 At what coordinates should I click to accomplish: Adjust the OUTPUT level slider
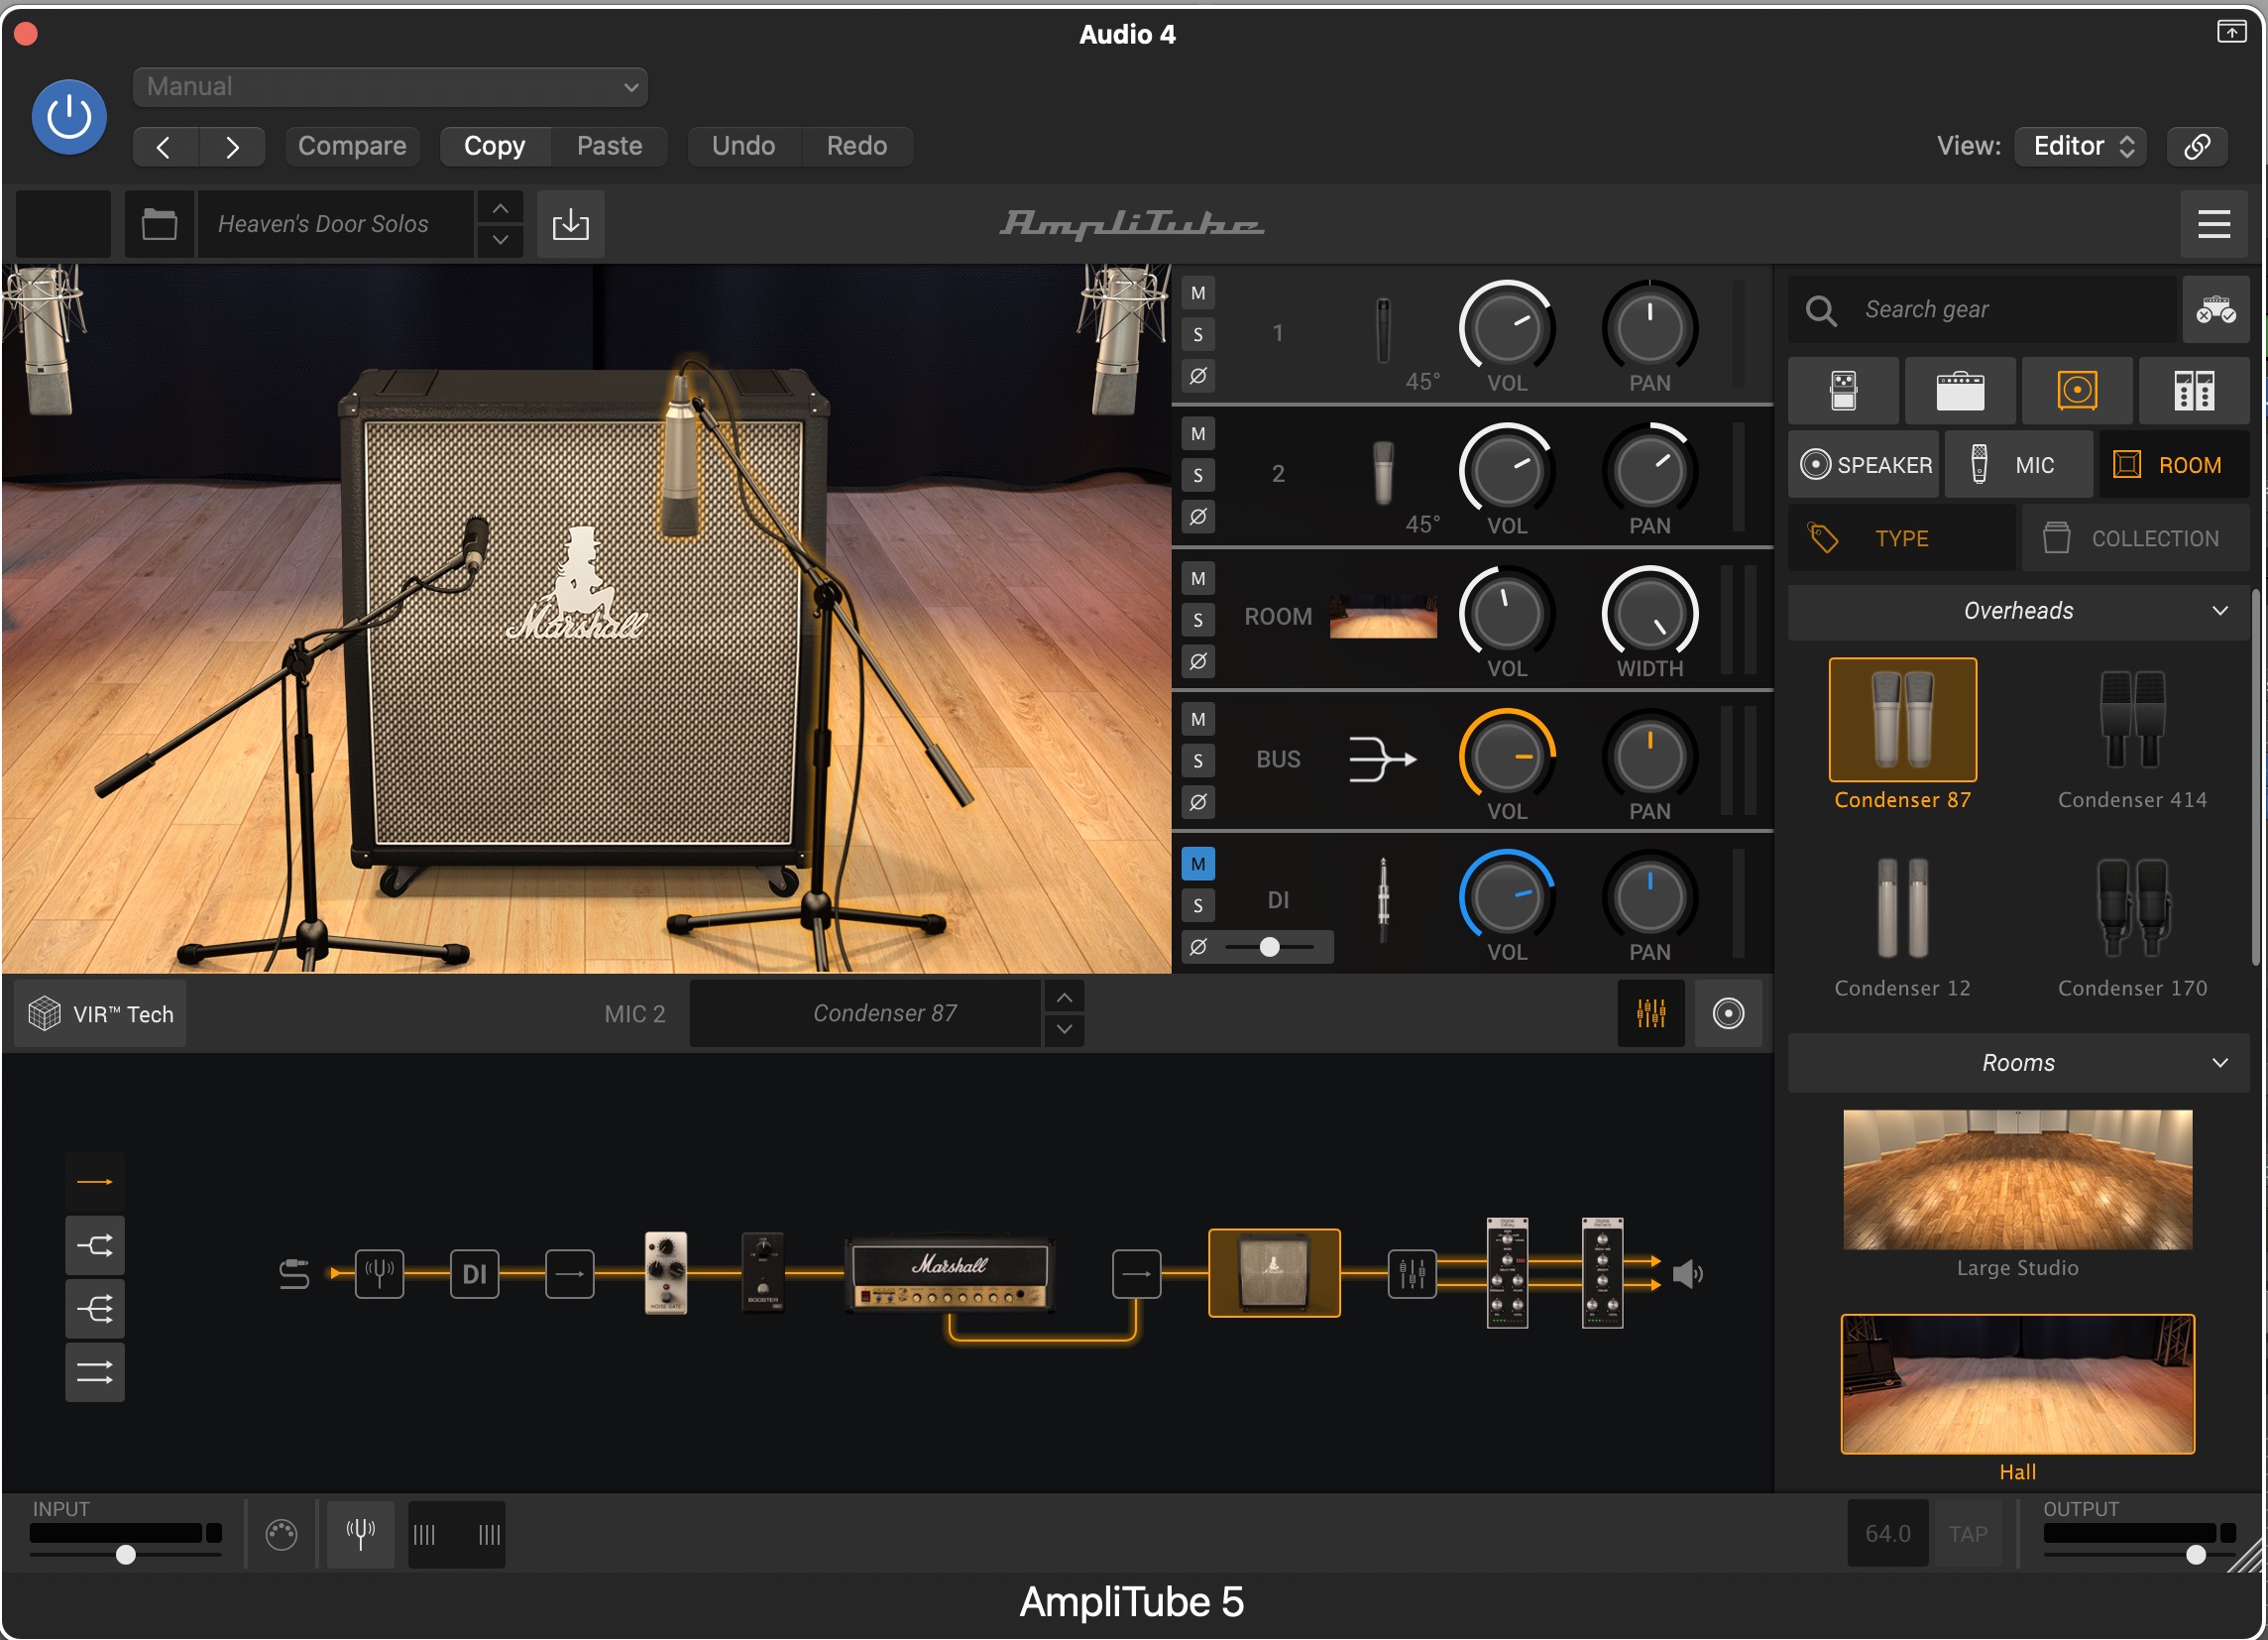pos(2195,1555)
